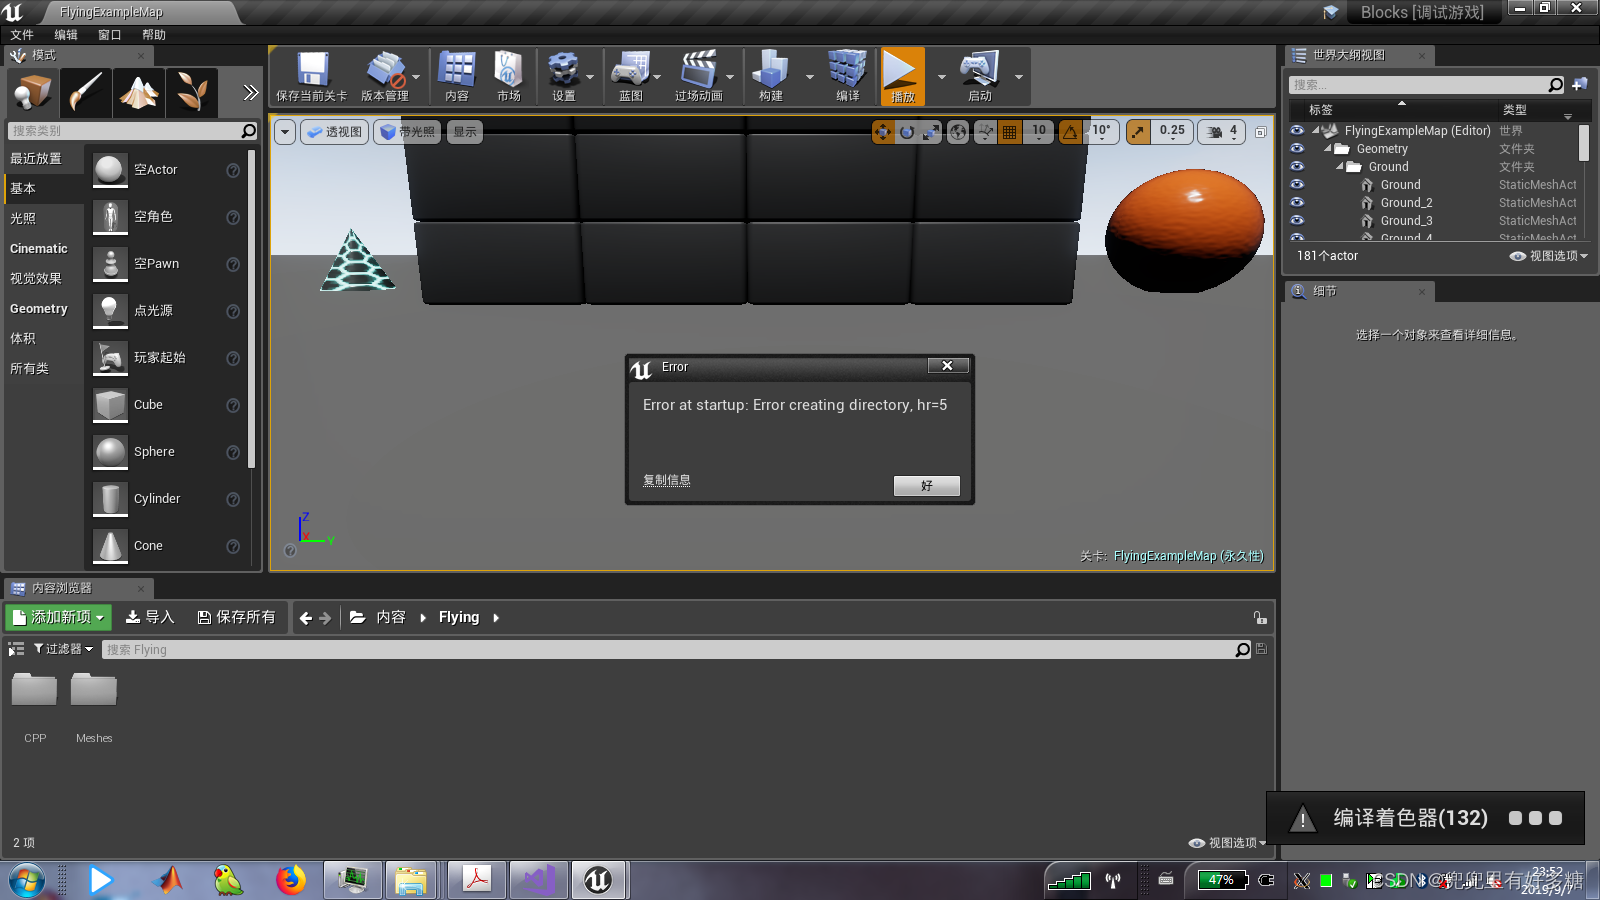Toggle world/local coordinate globe icon

tap(958, 132)
